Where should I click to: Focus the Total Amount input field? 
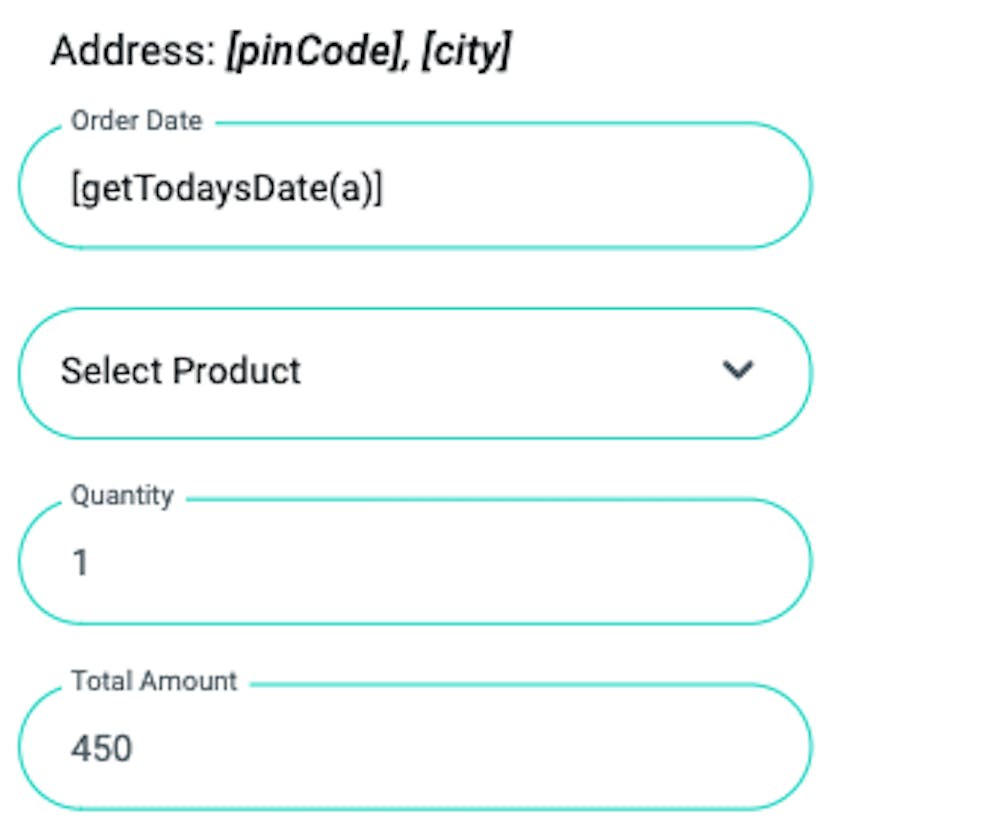pyautogui.click(x=415, y=748)
